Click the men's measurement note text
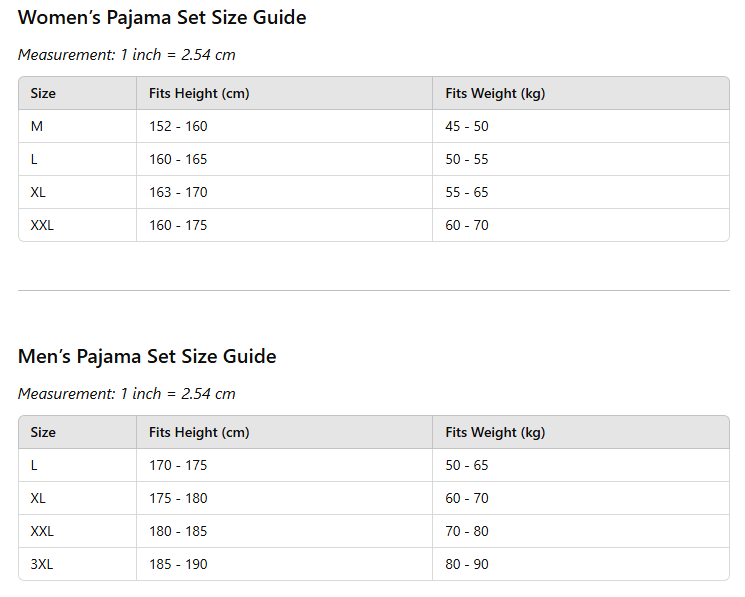 click(x=127, y=394)
